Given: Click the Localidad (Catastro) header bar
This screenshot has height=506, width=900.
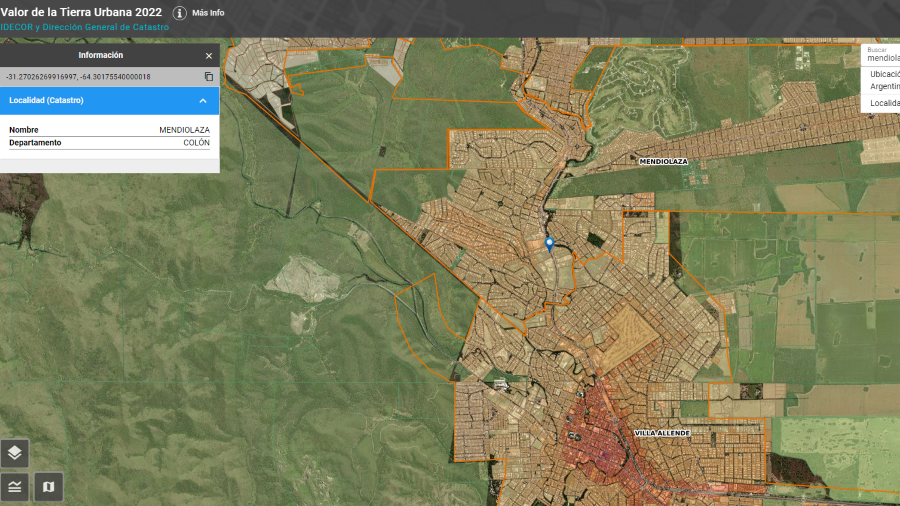Looking at the screenshot, I should click(x=100, y=101).
